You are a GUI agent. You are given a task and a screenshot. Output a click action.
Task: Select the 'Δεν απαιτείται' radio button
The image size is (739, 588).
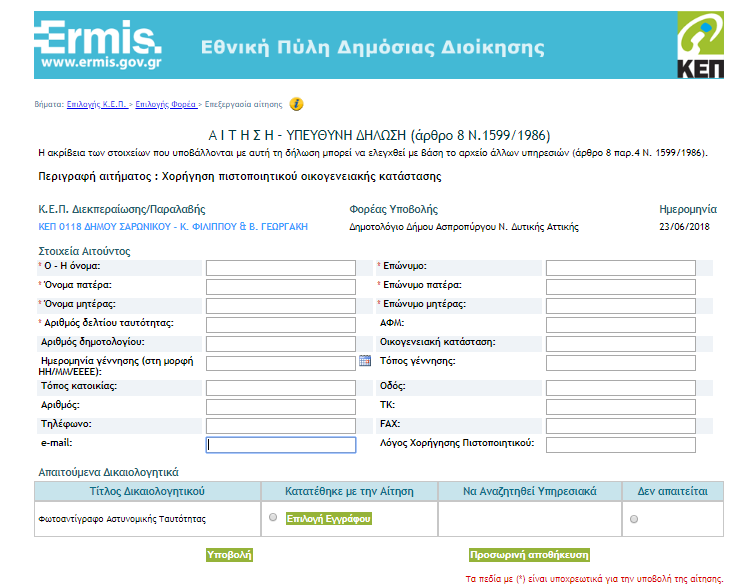point(634,519)
